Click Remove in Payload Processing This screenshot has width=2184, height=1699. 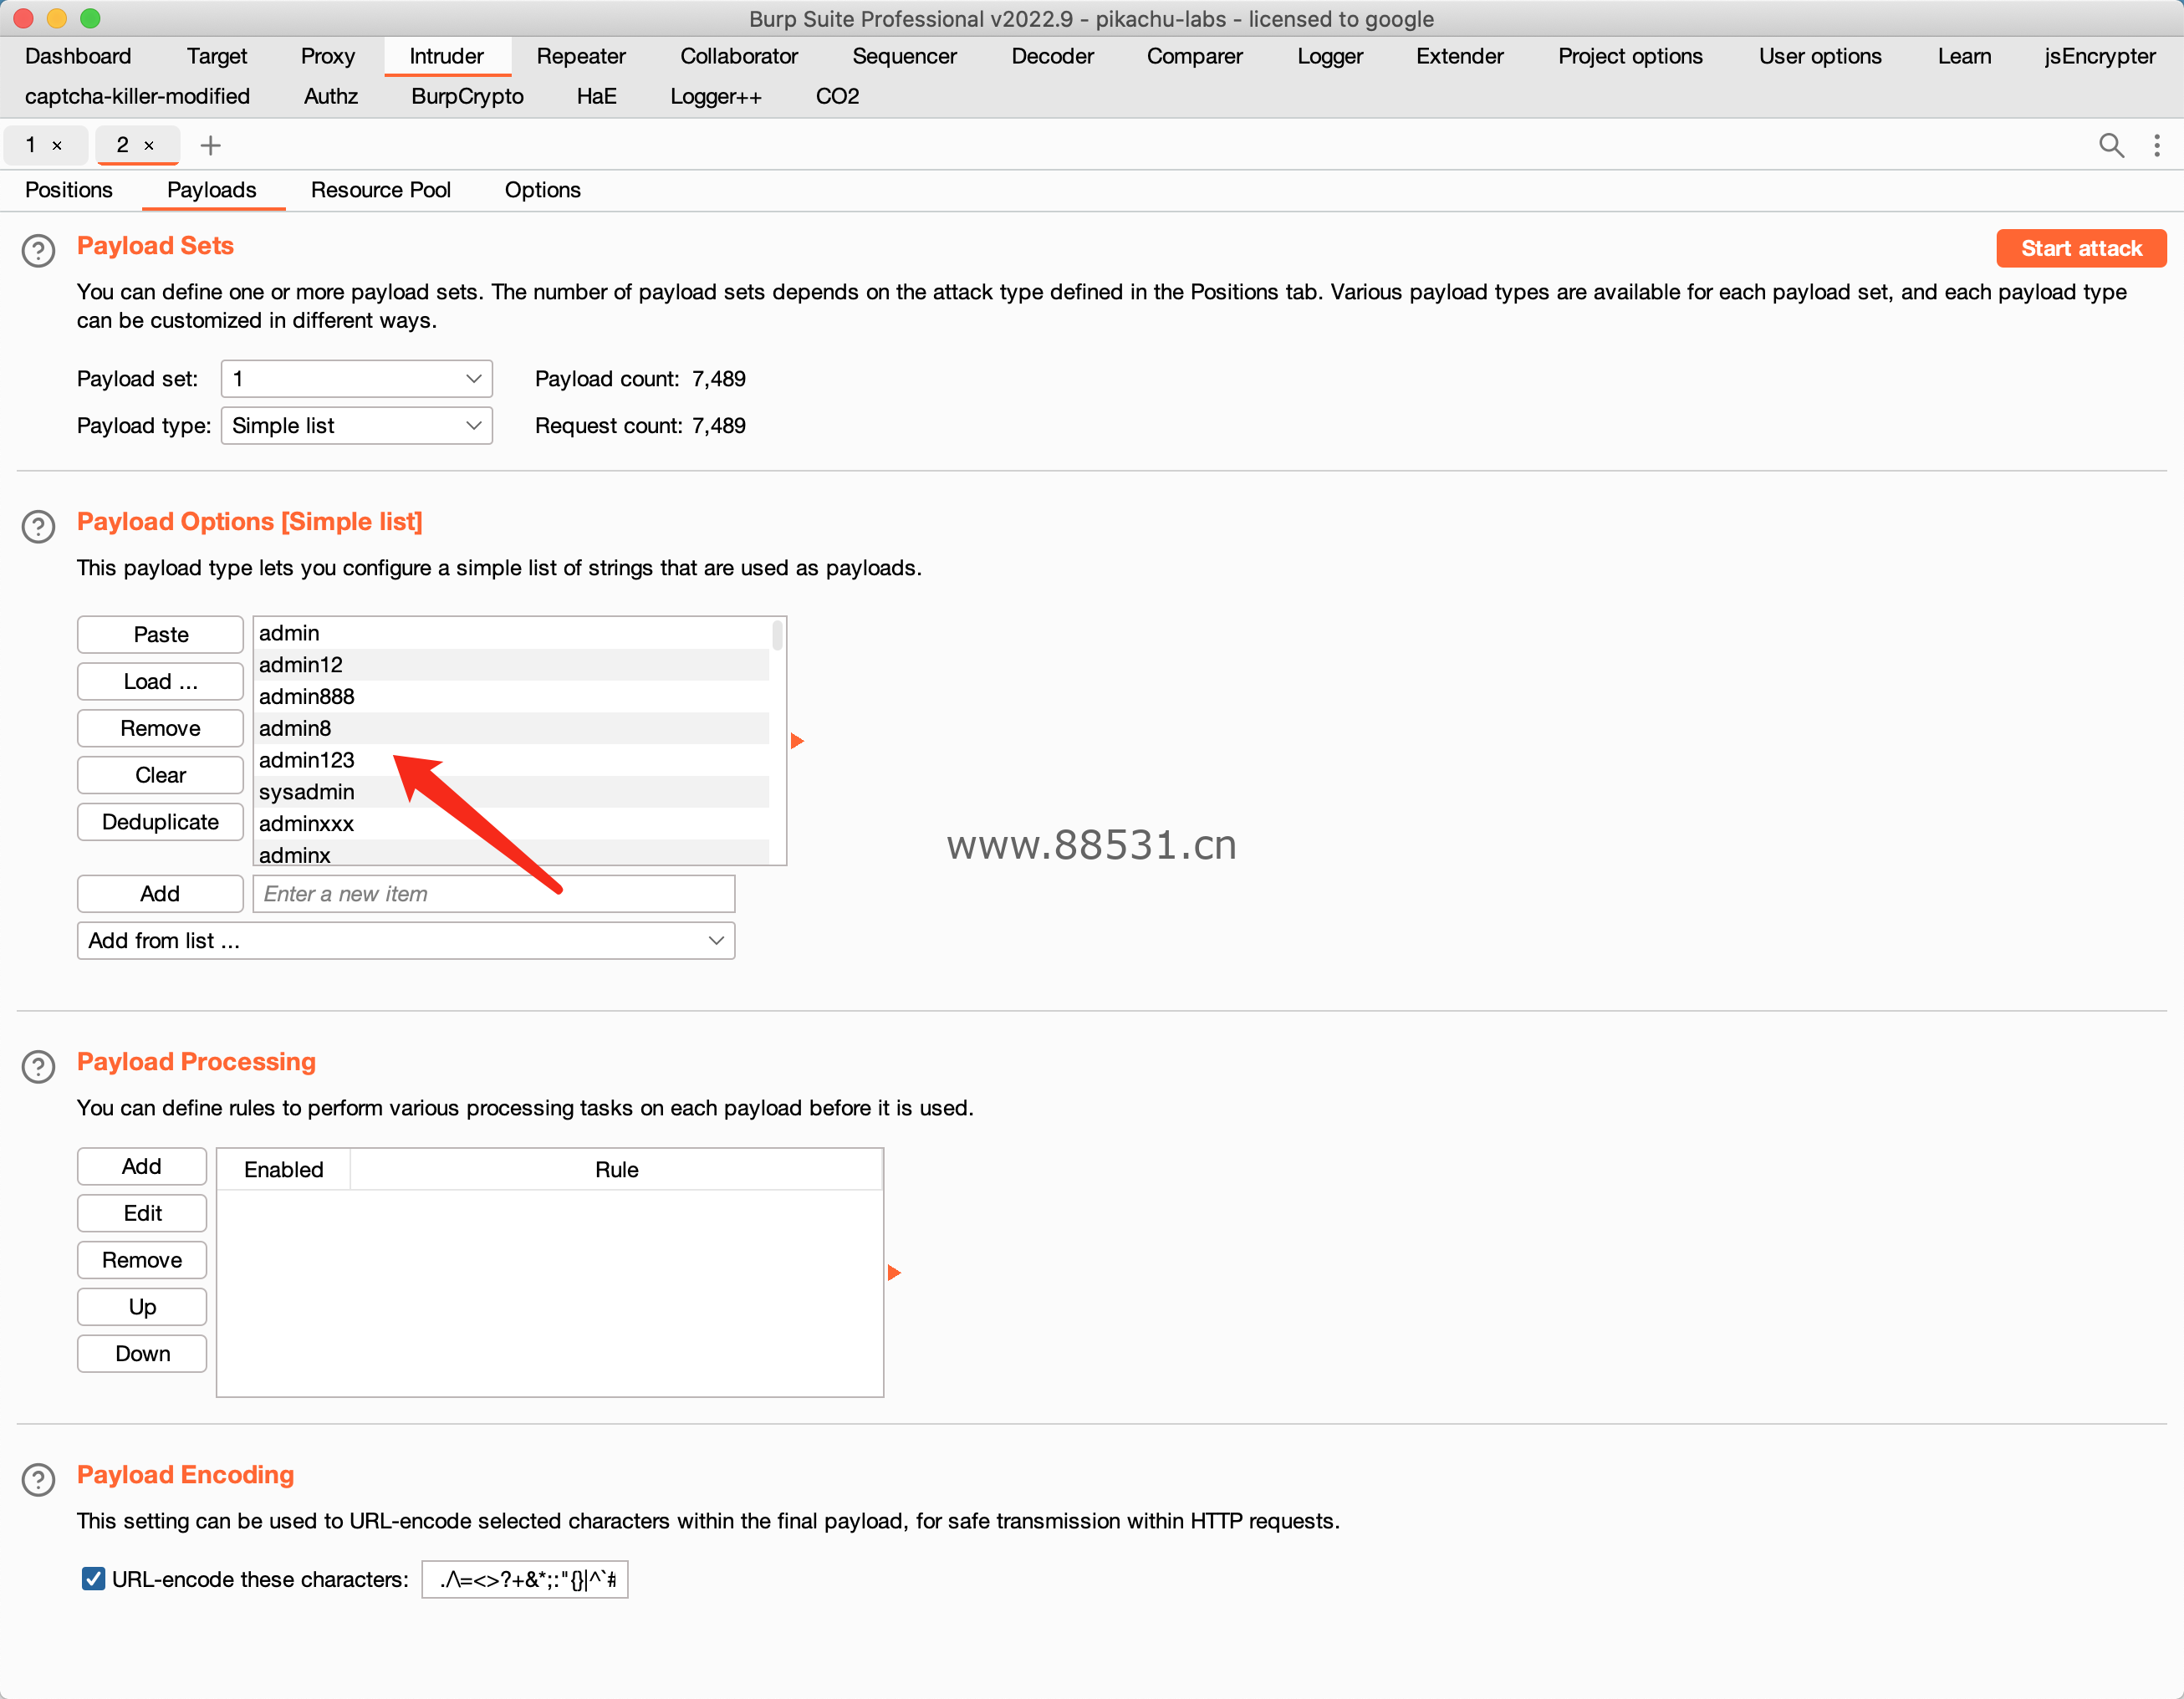pos(142,1261)
